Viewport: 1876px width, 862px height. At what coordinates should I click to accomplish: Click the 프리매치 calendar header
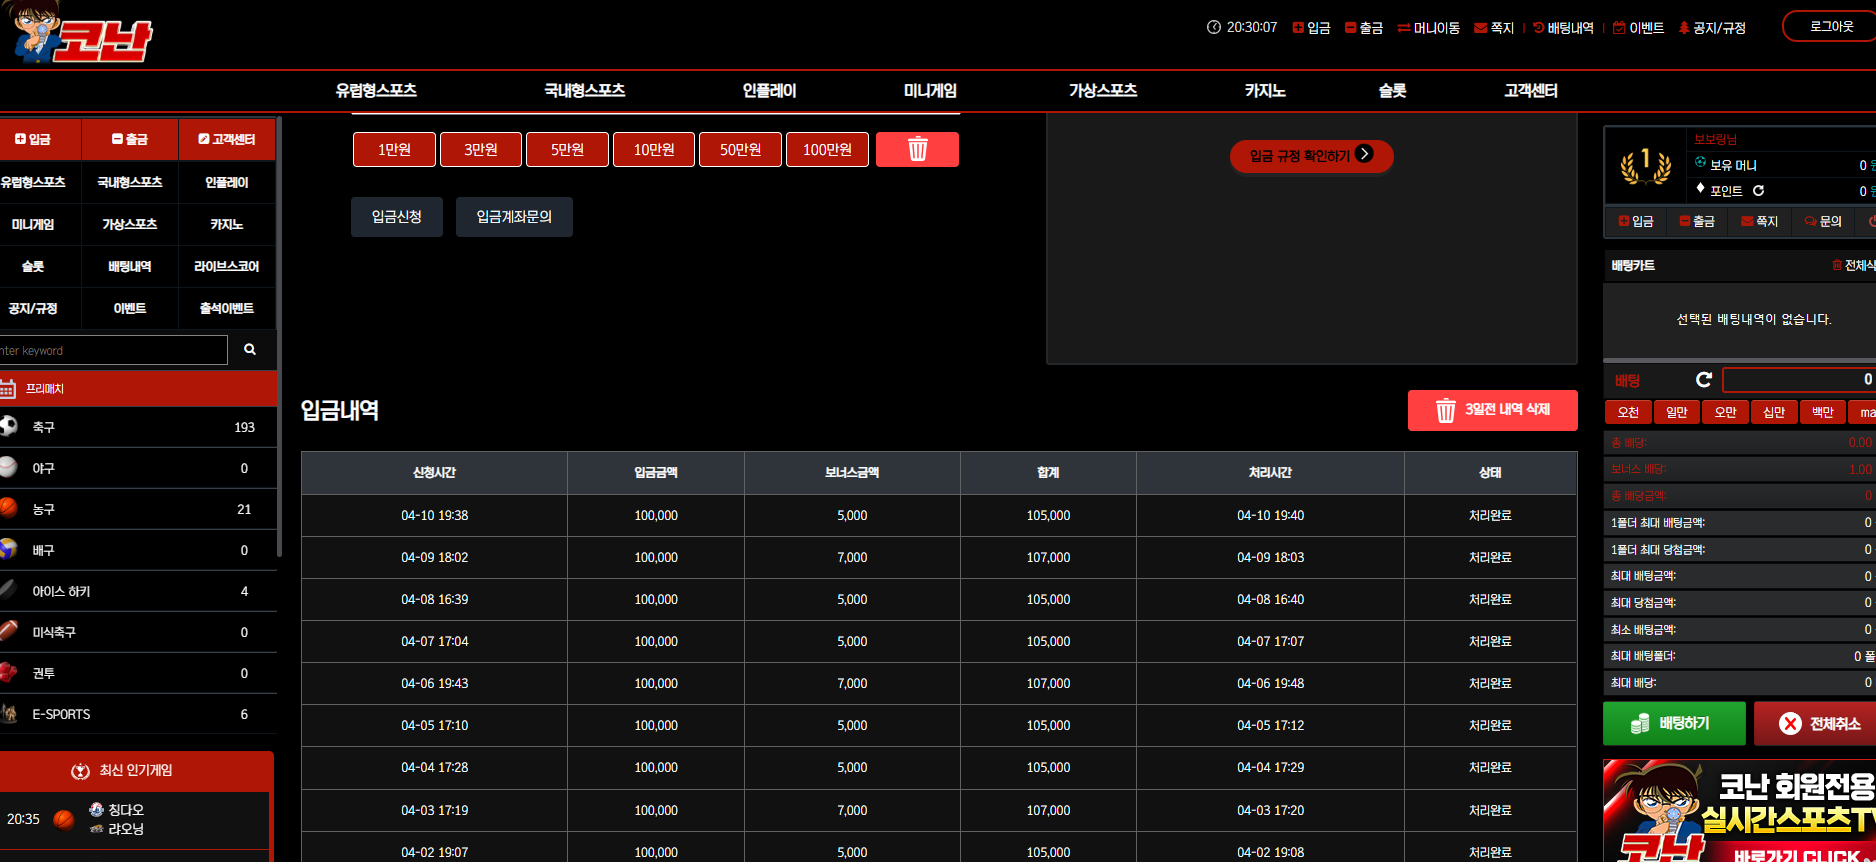pos(138,388)
